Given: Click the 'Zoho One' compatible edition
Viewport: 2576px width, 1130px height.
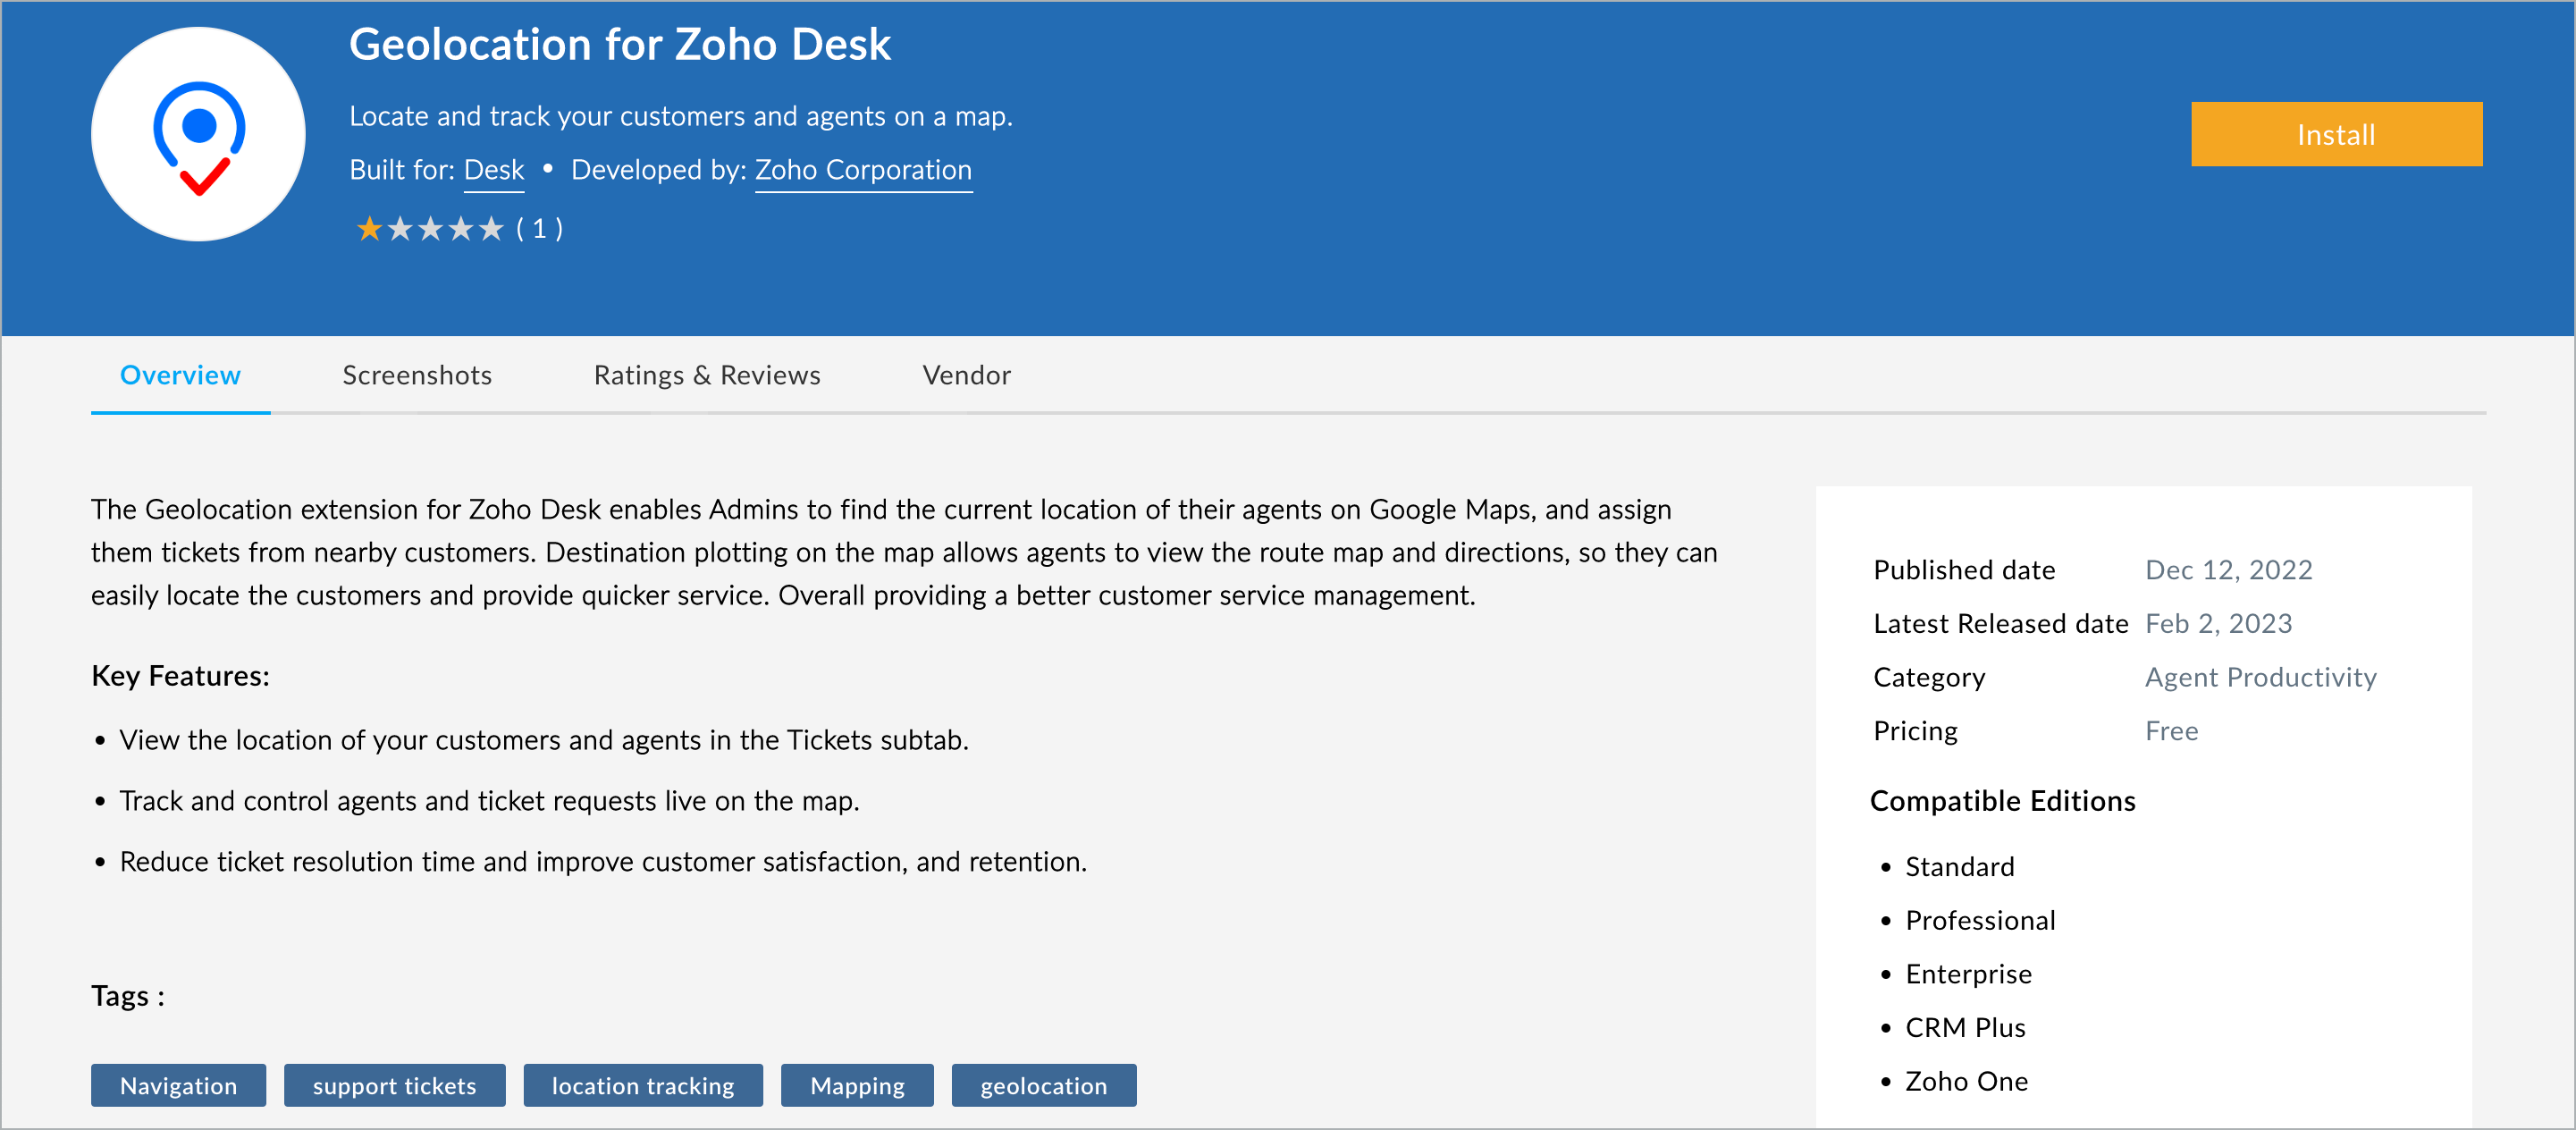Looking at the screenshot, I should 1966,1081.
